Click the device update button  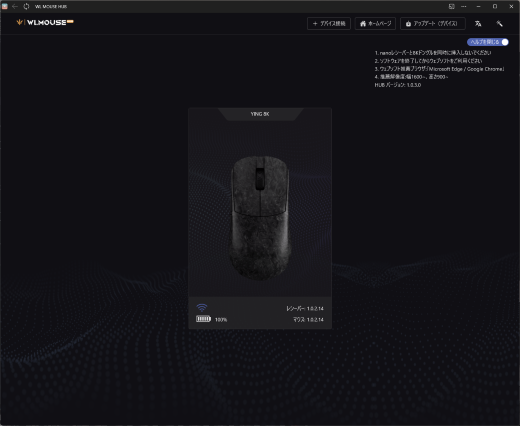point(433,24)
